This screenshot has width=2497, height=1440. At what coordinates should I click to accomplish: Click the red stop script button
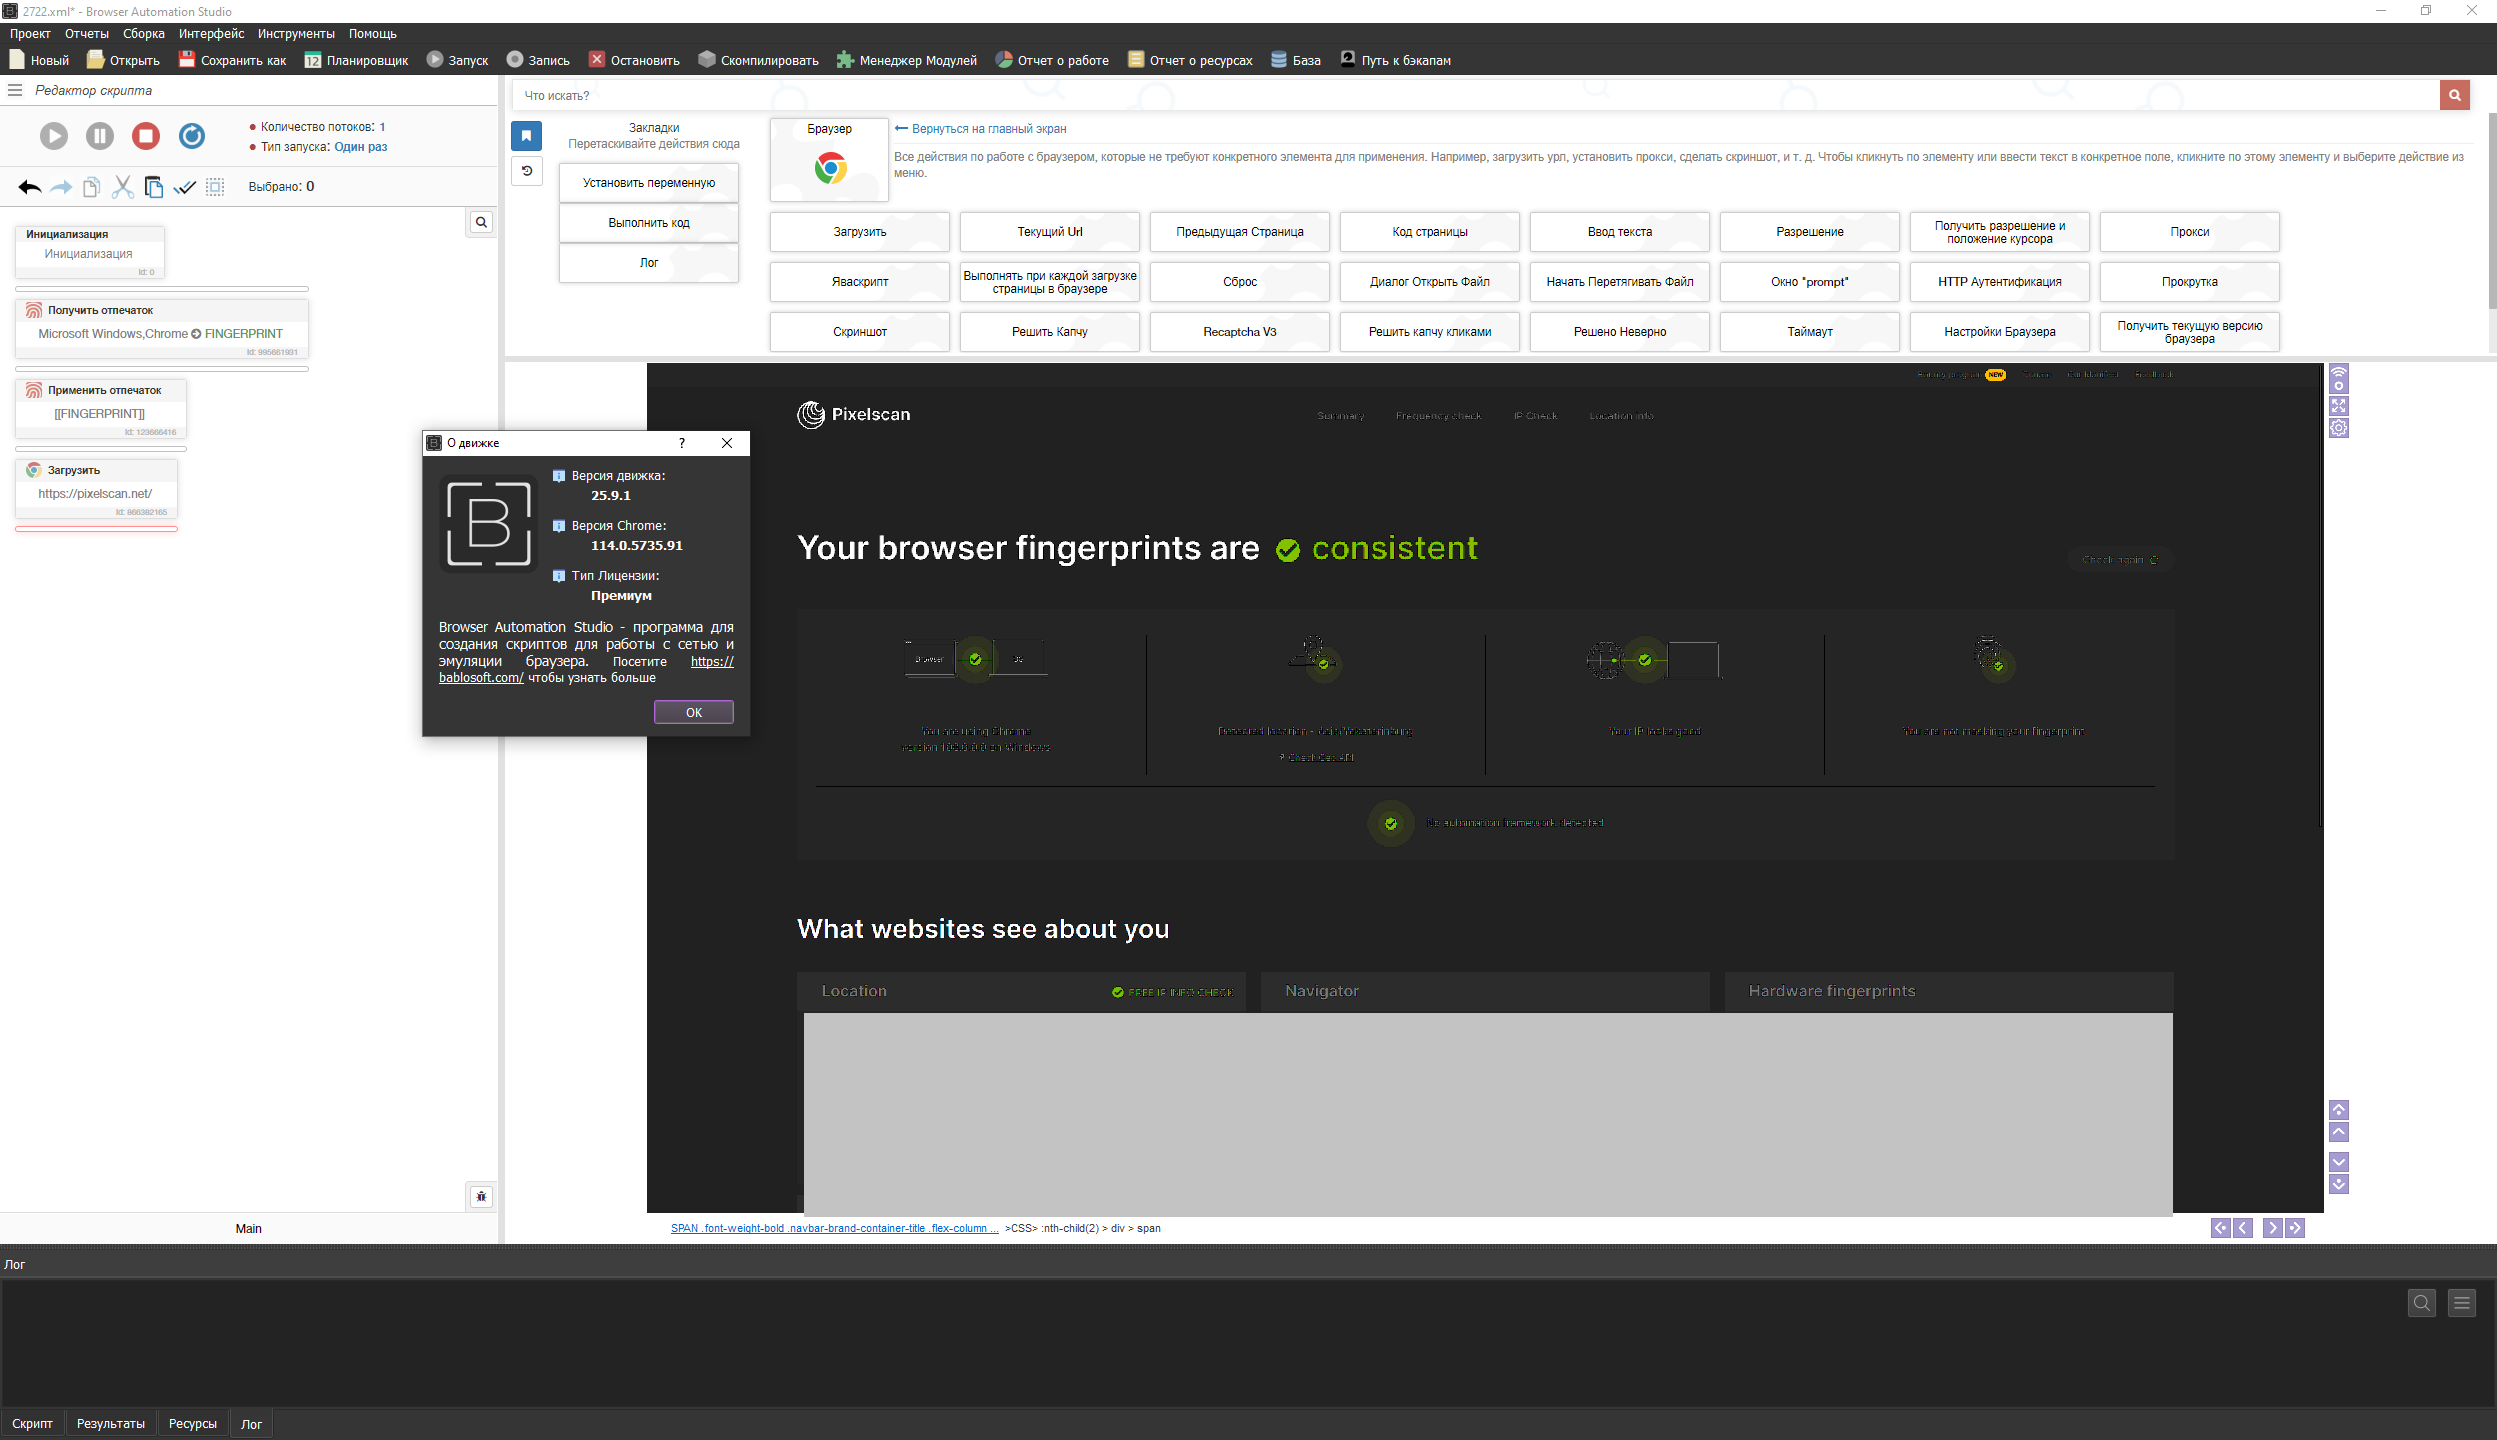[x=146, y=136]
